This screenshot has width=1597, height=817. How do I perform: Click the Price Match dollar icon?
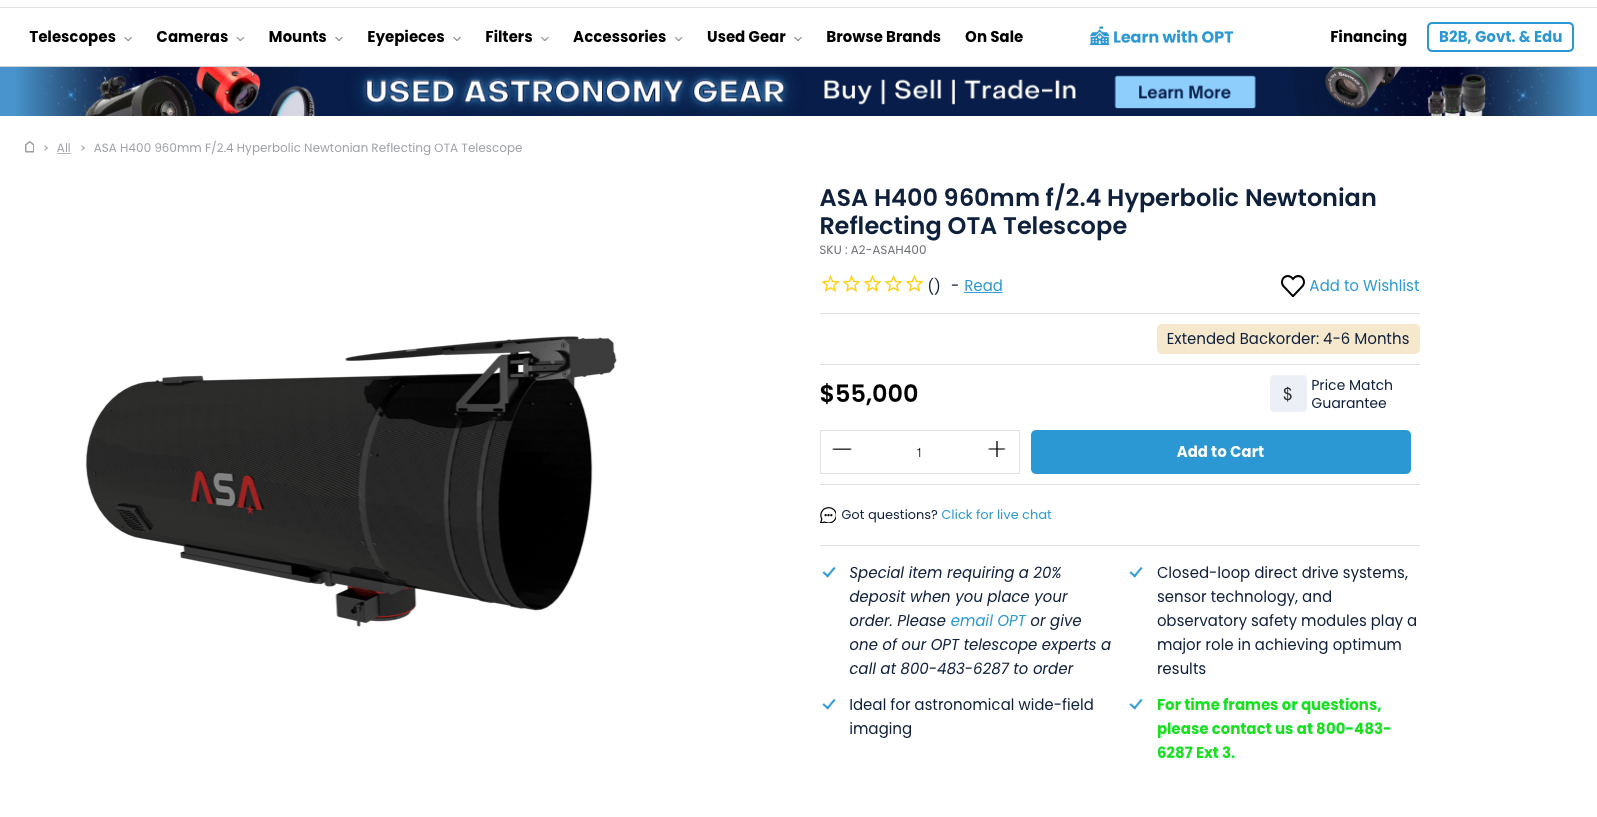coord(1287,394)
